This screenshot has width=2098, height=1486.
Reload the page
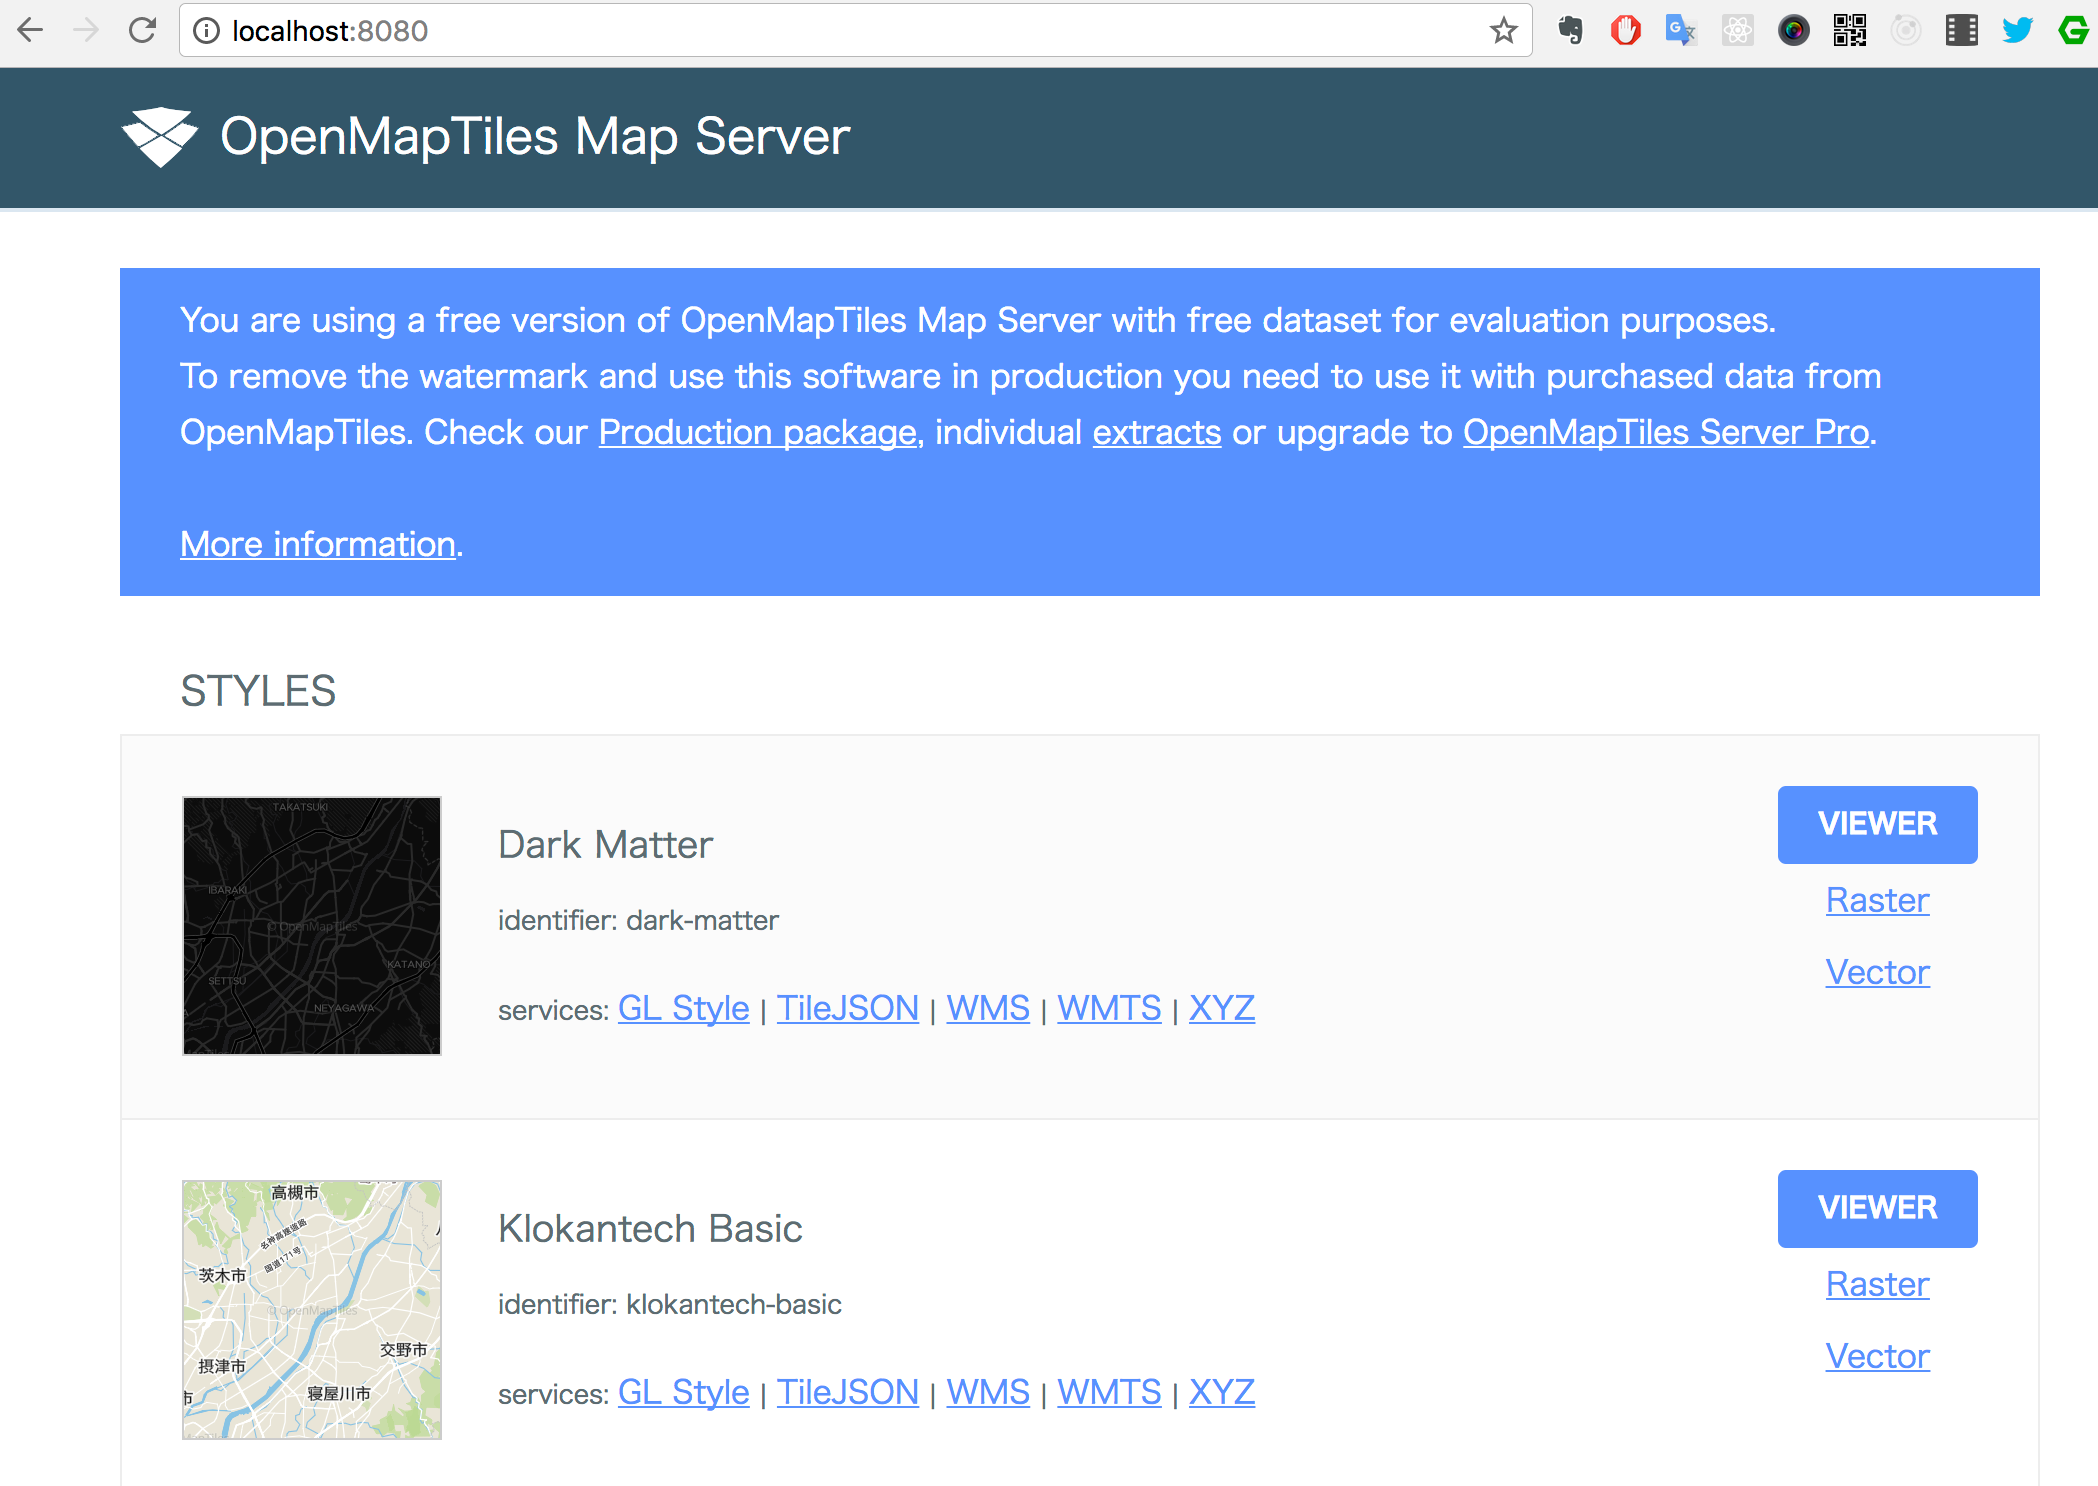[143, 30]
